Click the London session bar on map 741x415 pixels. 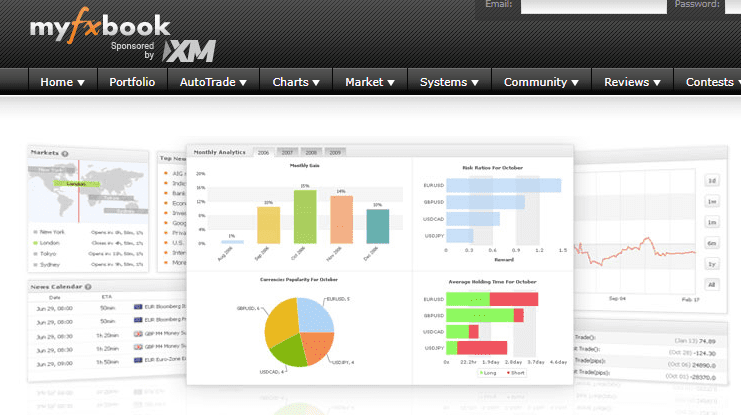click(x=77, y=183)
